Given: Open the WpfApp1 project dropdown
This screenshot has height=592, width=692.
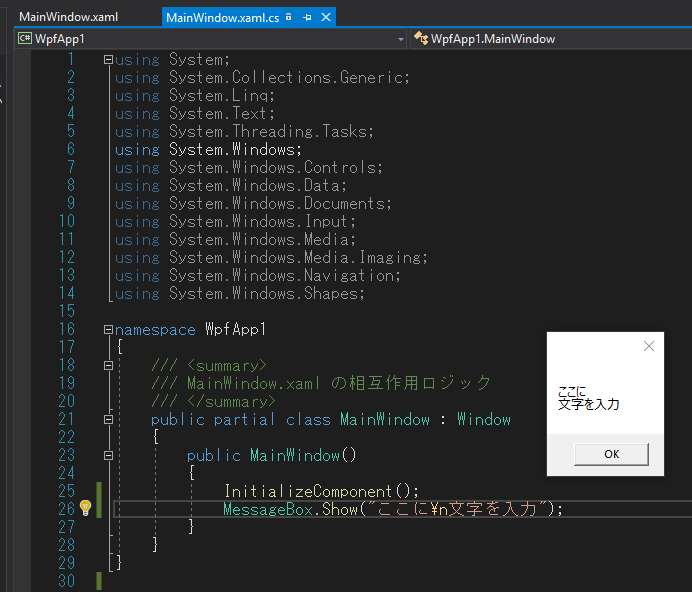Looking at the screenshot, I should [x=210, y=39].
